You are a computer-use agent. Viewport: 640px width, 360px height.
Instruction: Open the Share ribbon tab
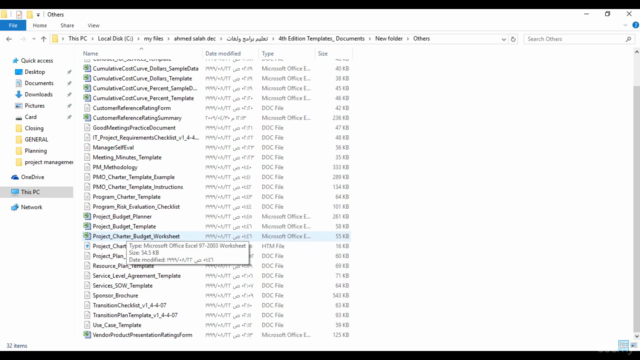(67, 25)
